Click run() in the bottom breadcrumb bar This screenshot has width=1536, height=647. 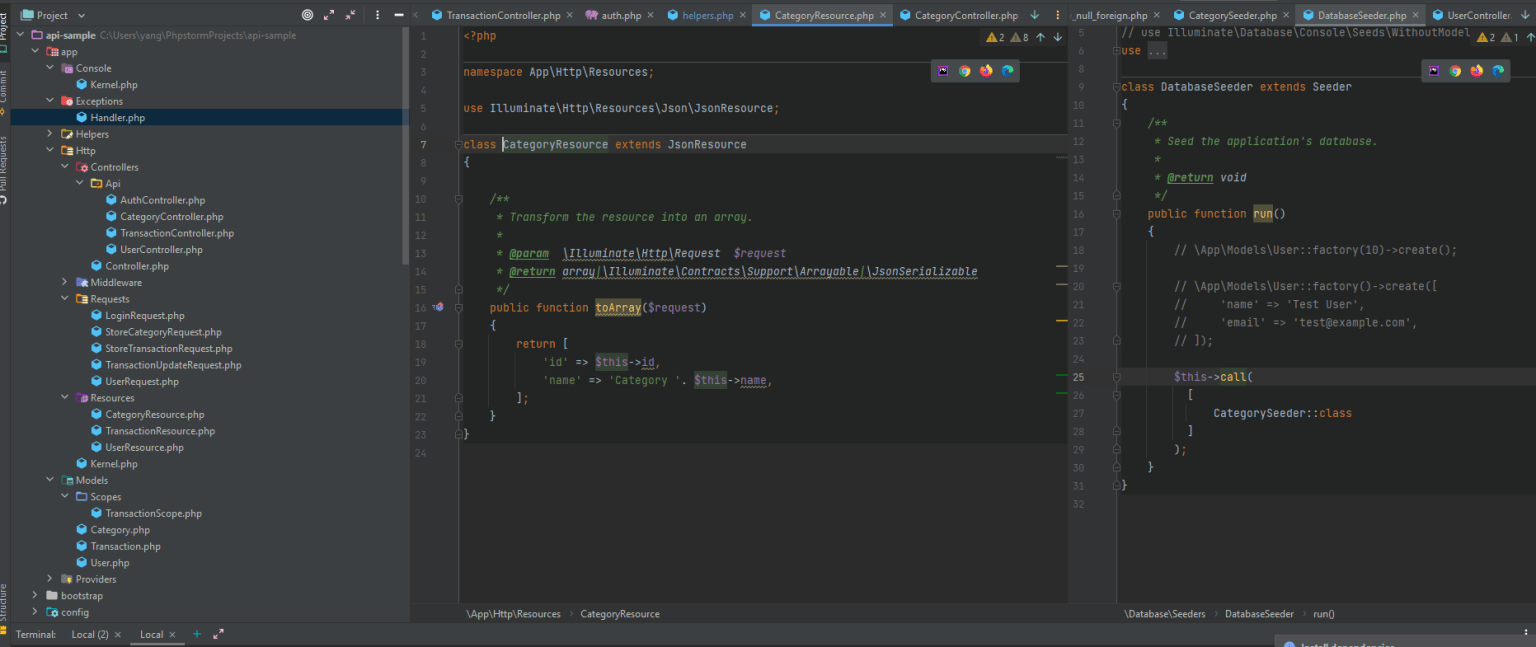1323,613
